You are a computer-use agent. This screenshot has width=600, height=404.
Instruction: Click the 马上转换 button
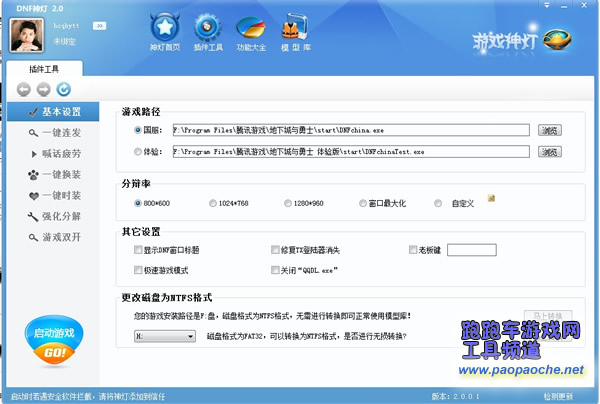tap(548, 316)
